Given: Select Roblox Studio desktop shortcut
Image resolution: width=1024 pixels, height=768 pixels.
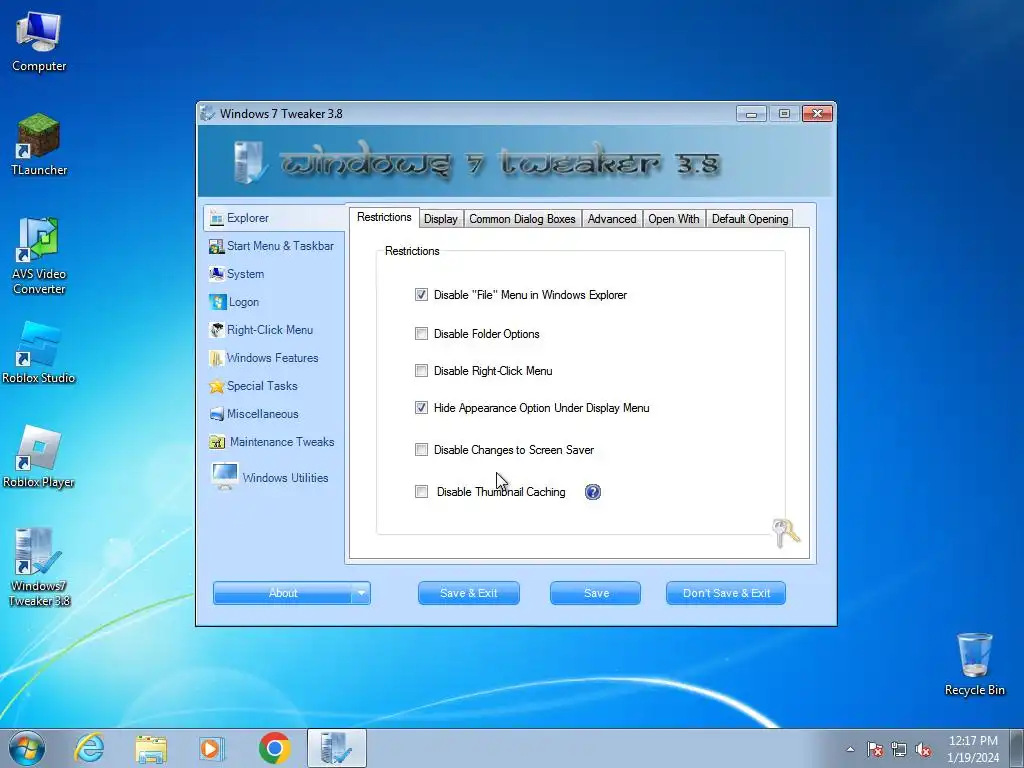Looking at the screenshot, I should [x=39, y=353].
